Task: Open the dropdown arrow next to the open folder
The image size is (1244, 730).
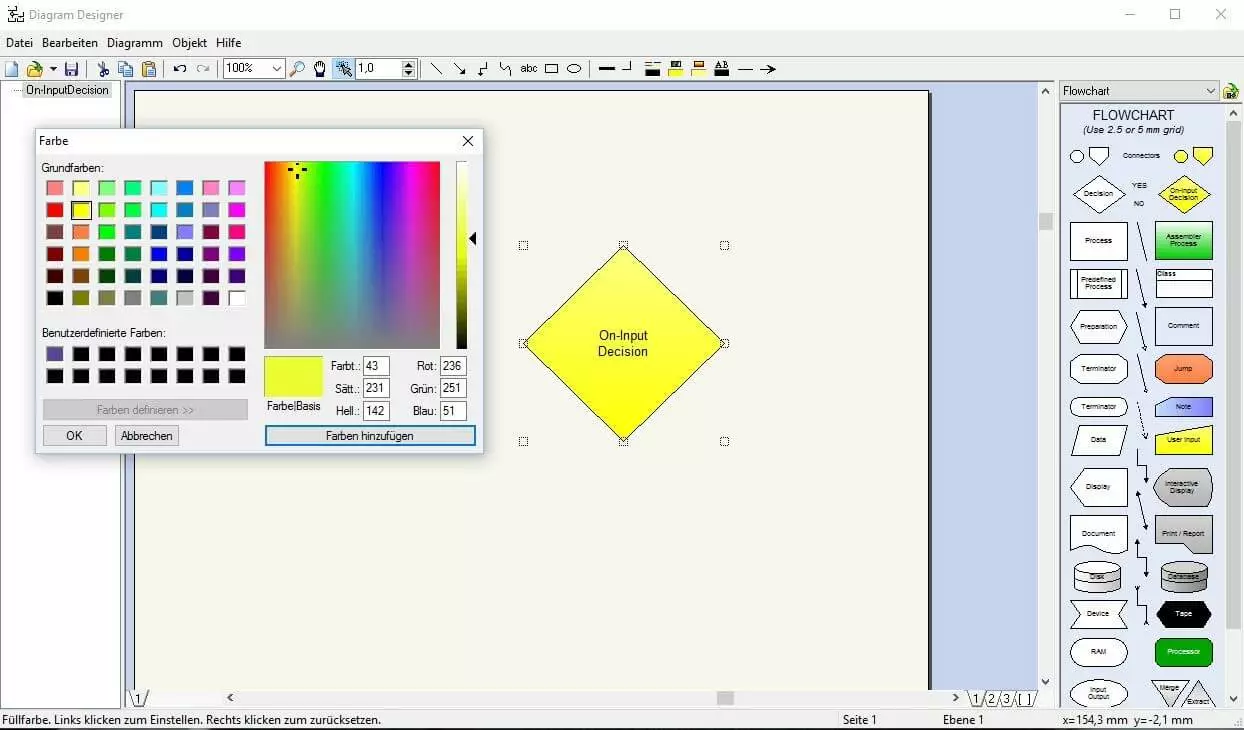Action: (x=53, y=69)
